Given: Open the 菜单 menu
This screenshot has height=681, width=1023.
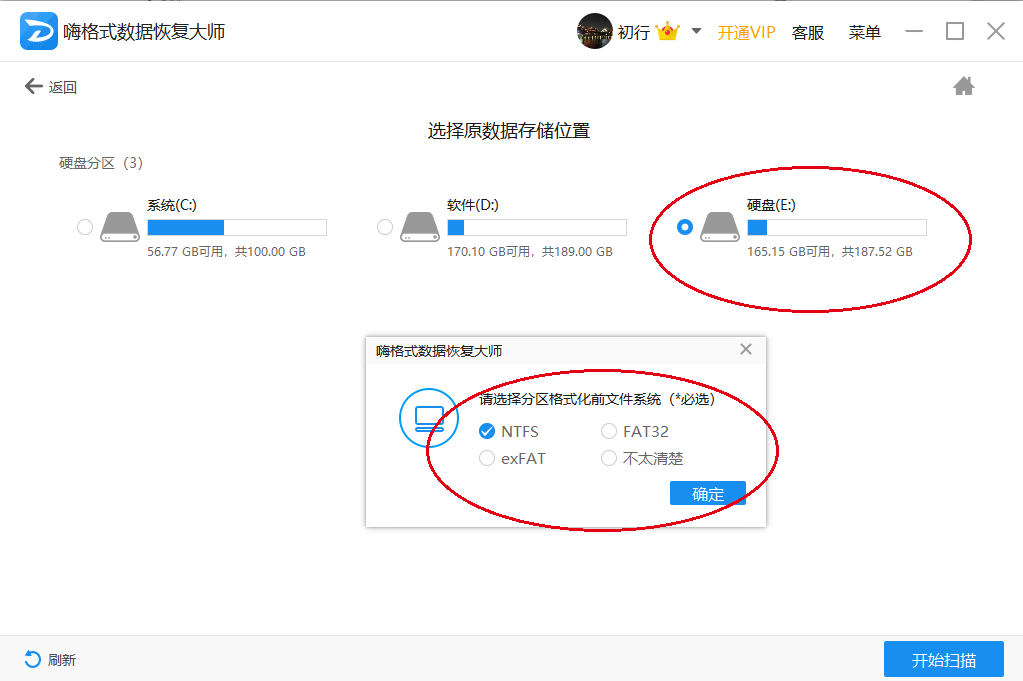Looking at the screenshot, I should tap(864, 32).
